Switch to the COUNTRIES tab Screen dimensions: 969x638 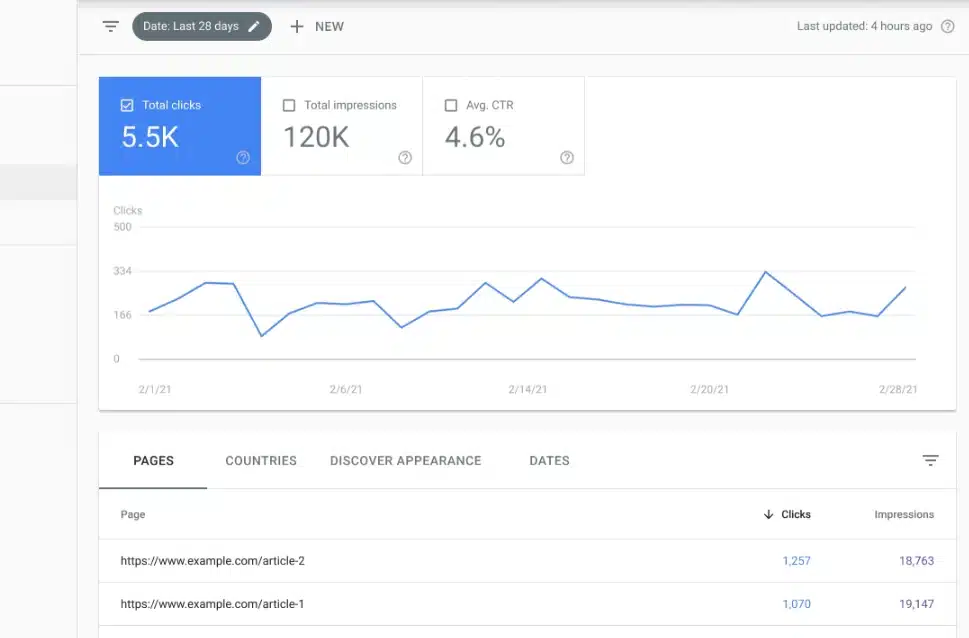260,460
